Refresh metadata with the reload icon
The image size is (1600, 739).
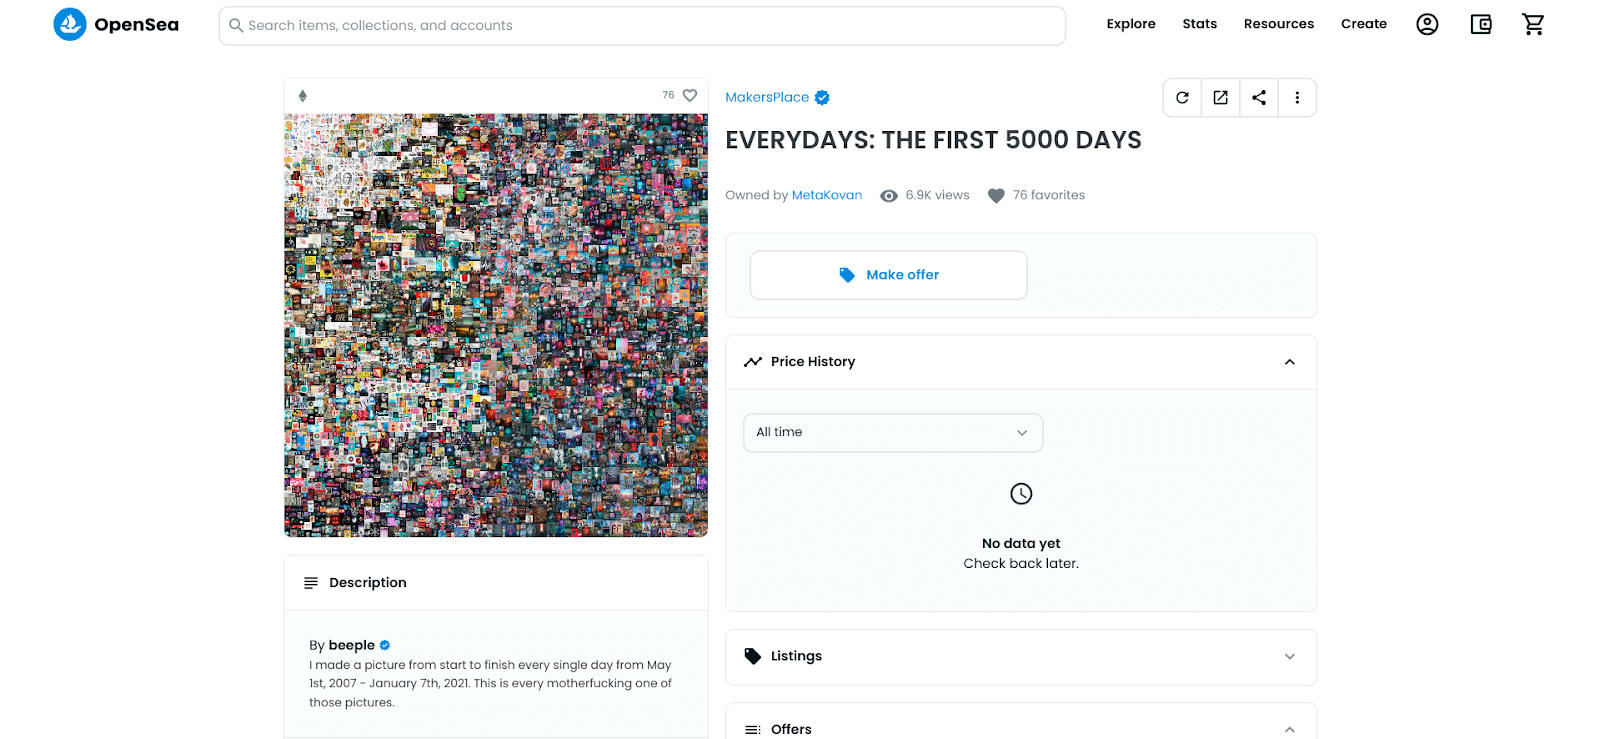(1182, 98)
